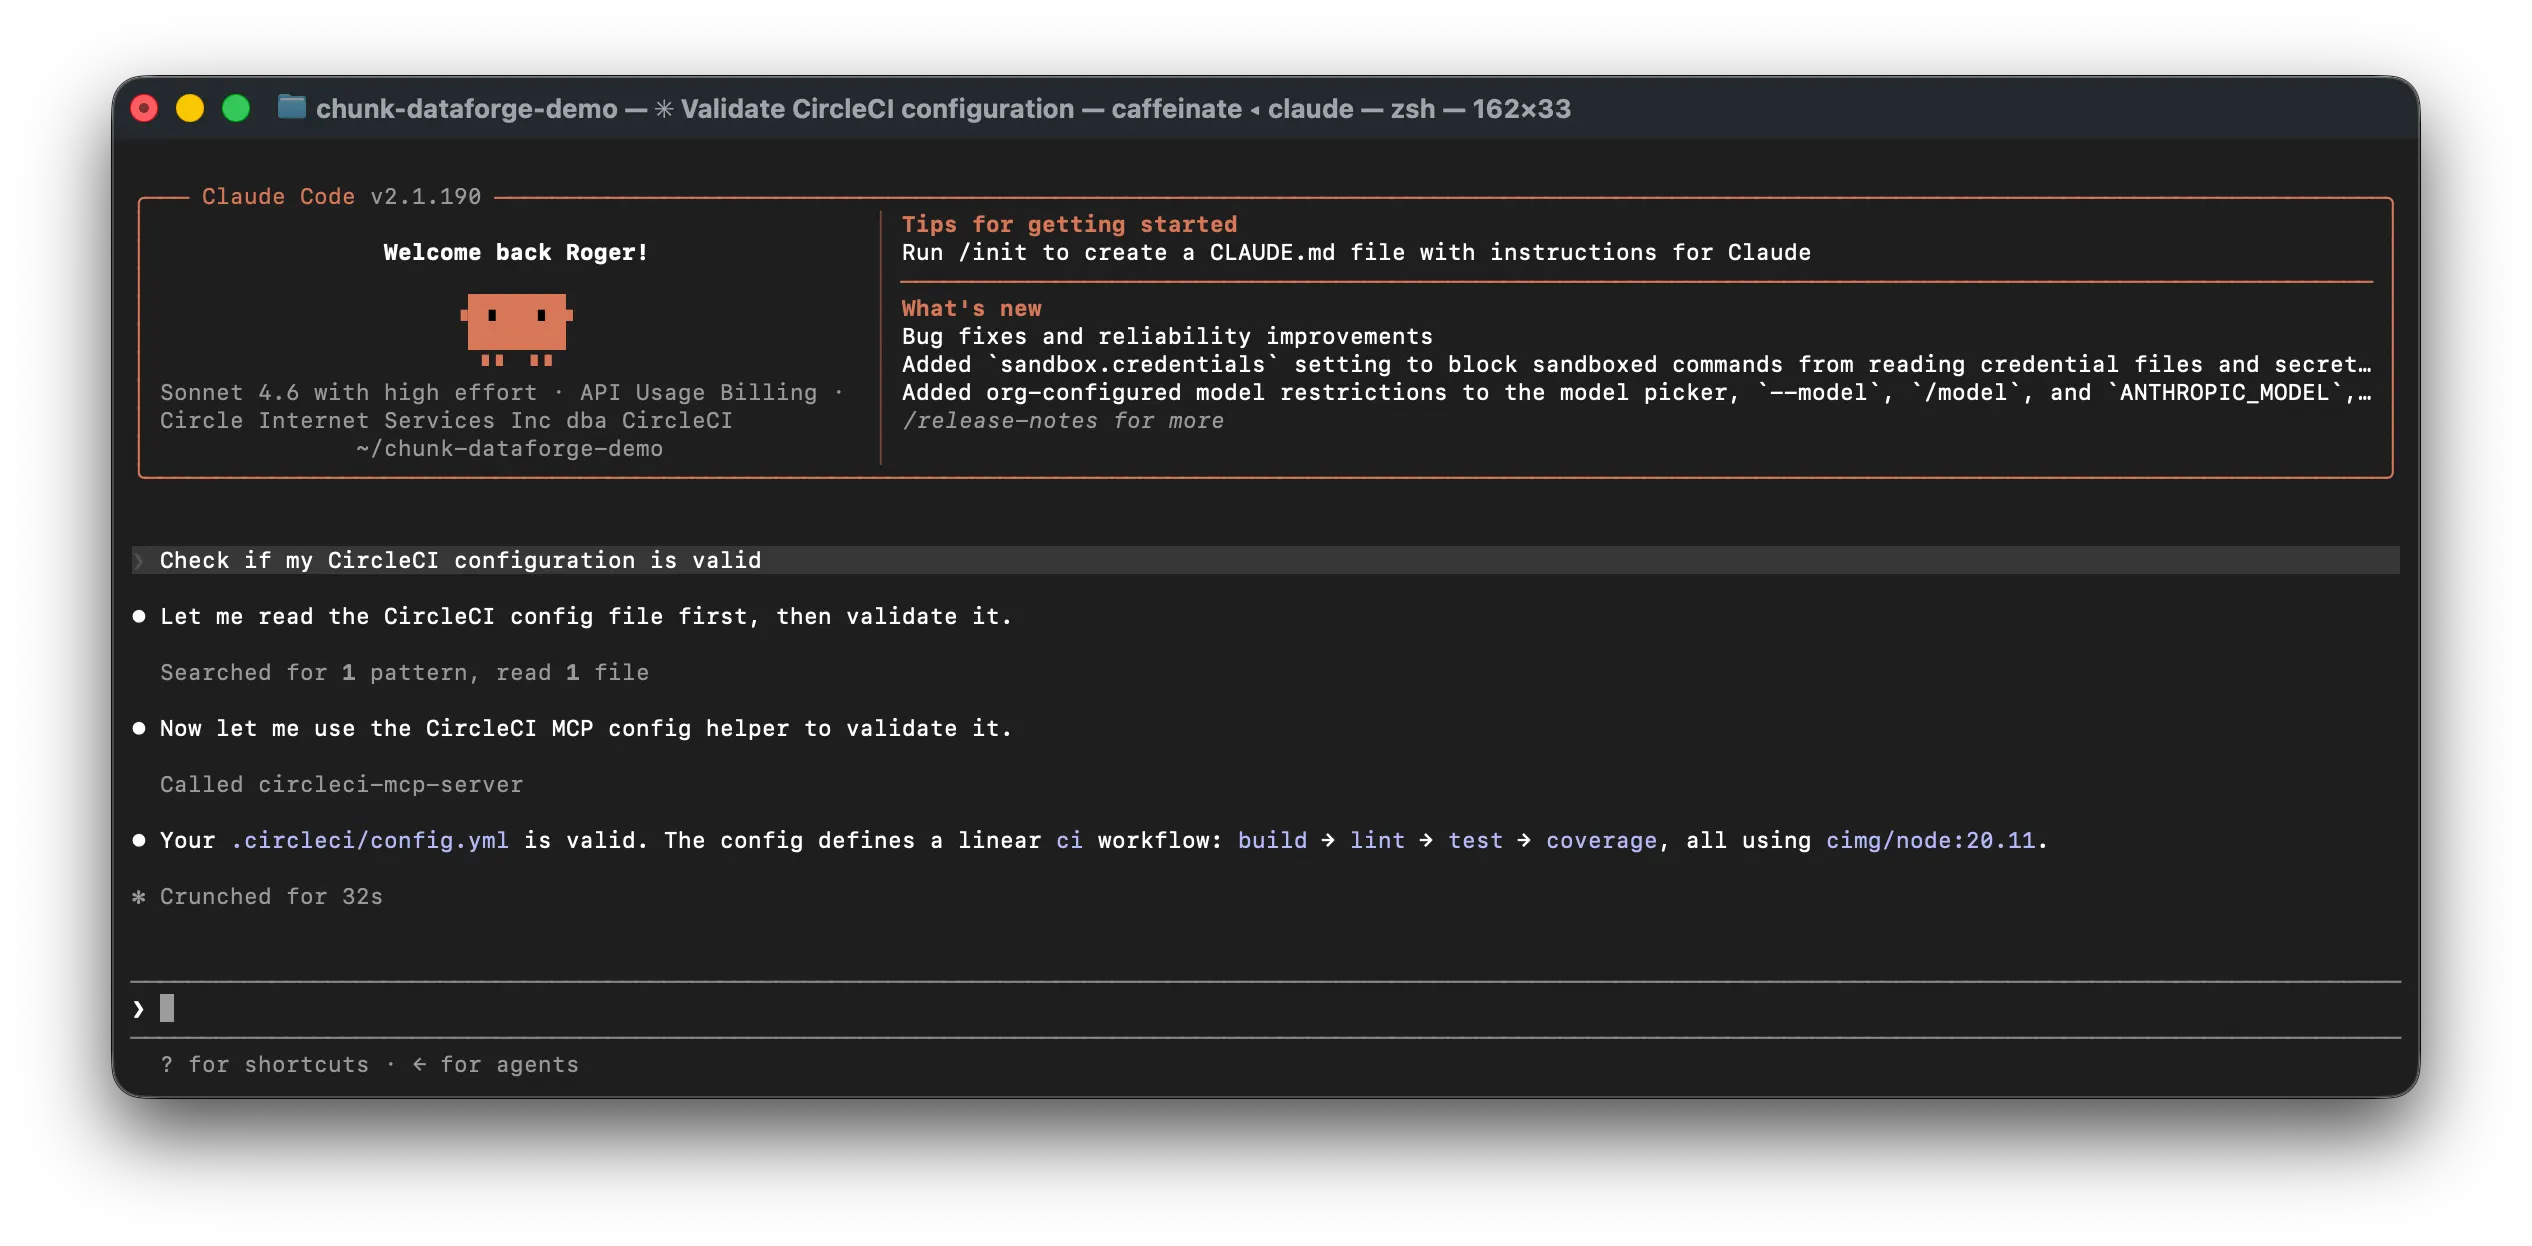The width and height of the screenshot is (2532, 1246).
Task: Click the red close window button
Action: pos(144,108)
